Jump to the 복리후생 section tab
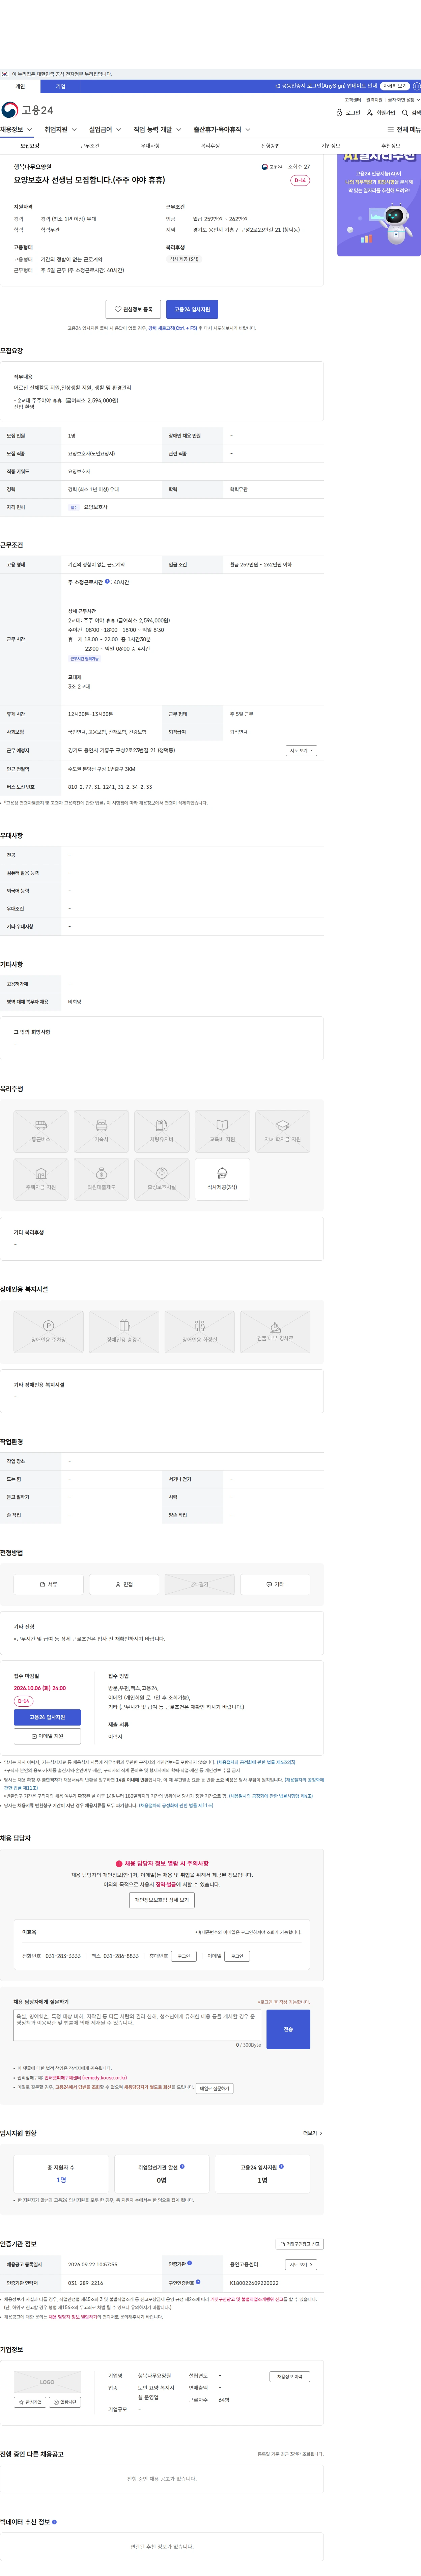 (210, 146)
